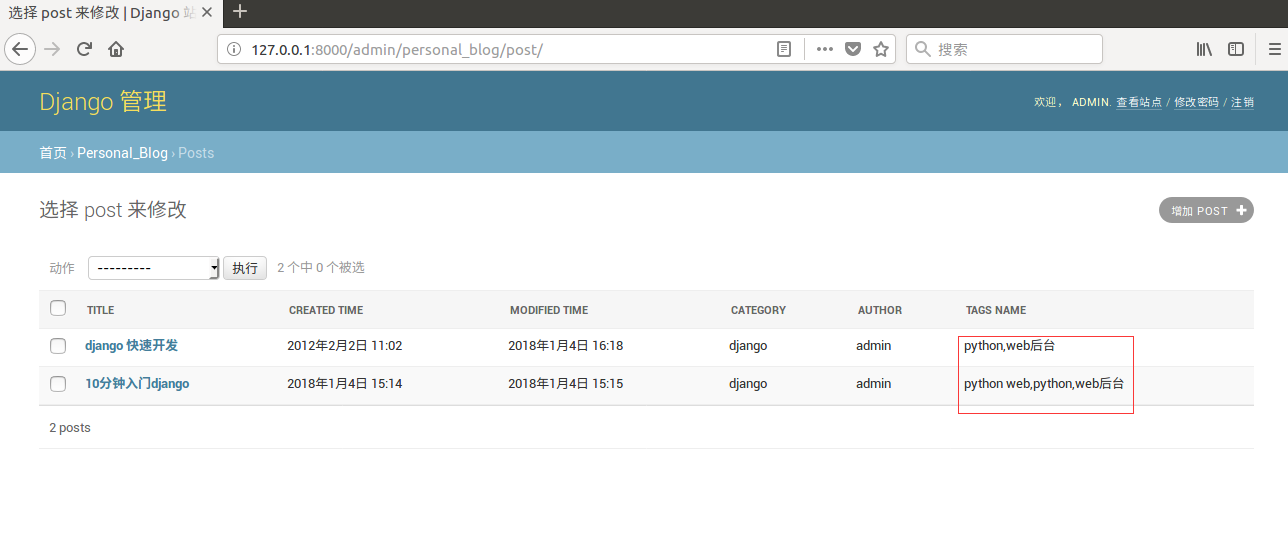
Task: Bookmark this page with star icon
Action: [x=881, y=49]
